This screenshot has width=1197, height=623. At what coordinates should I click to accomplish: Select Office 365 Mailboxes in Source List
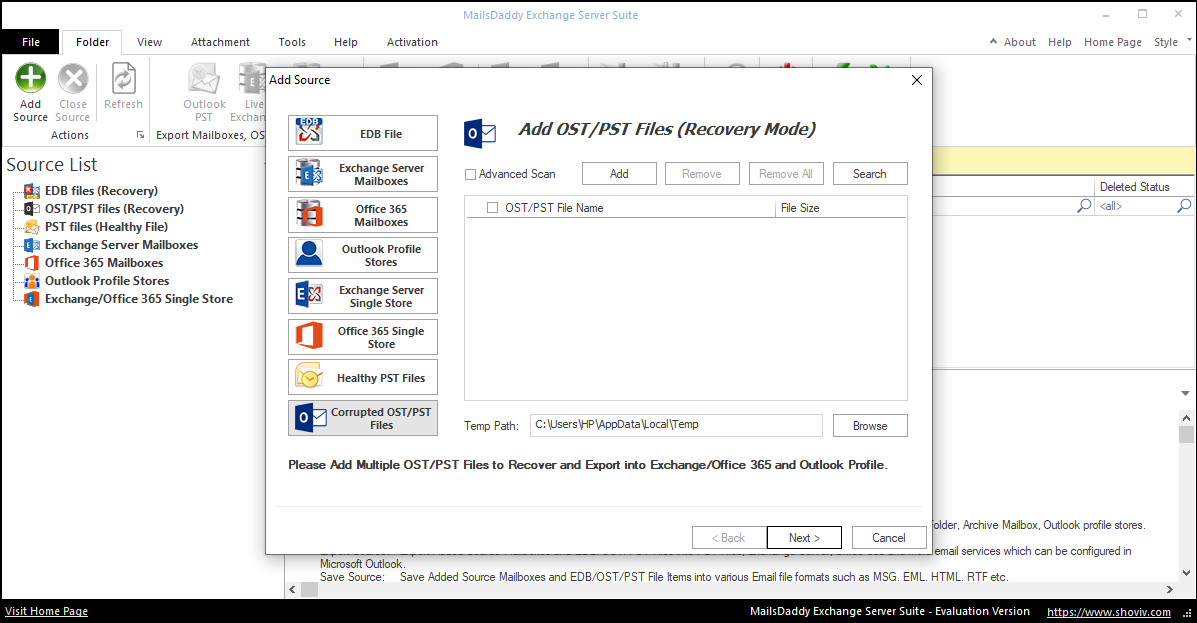(x=104, y=263)
